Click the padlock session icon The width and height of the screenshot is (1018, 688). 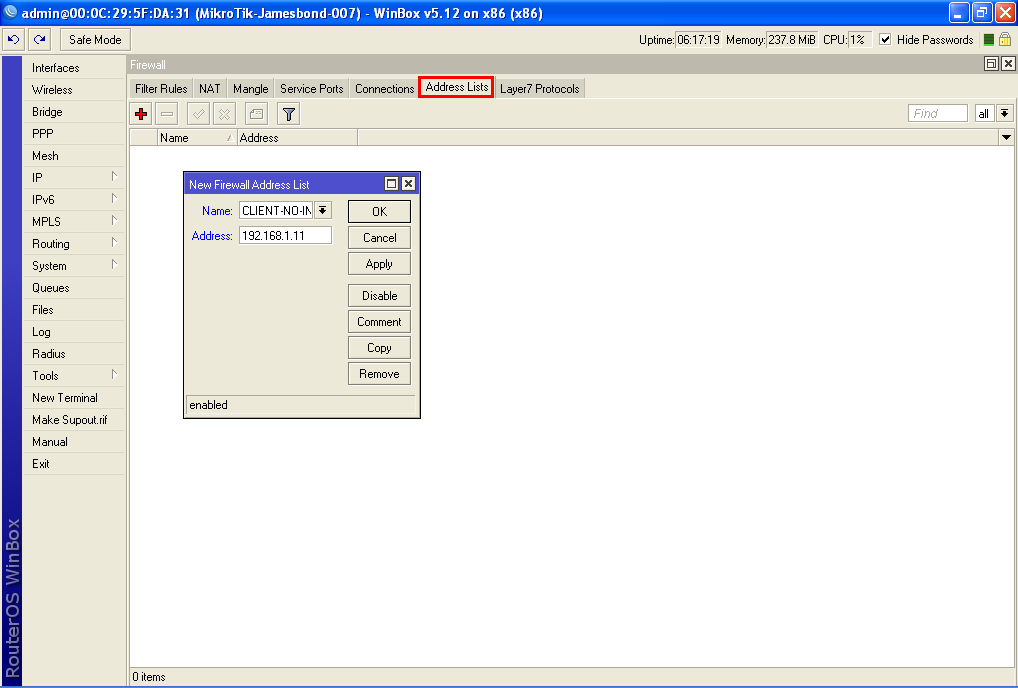(1005, 40)
